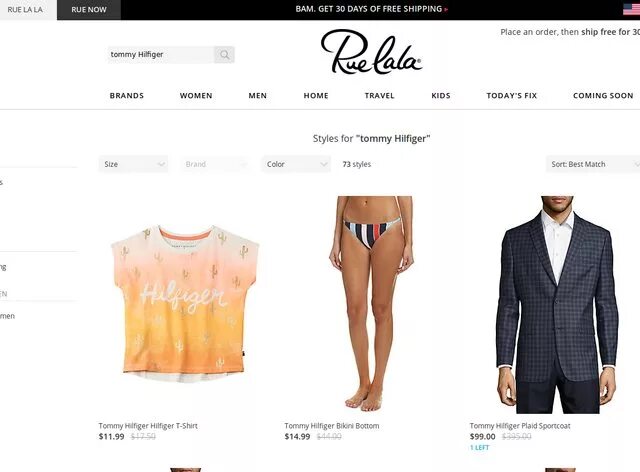Expand the Color filter dropdown

(x=296, y=164)
